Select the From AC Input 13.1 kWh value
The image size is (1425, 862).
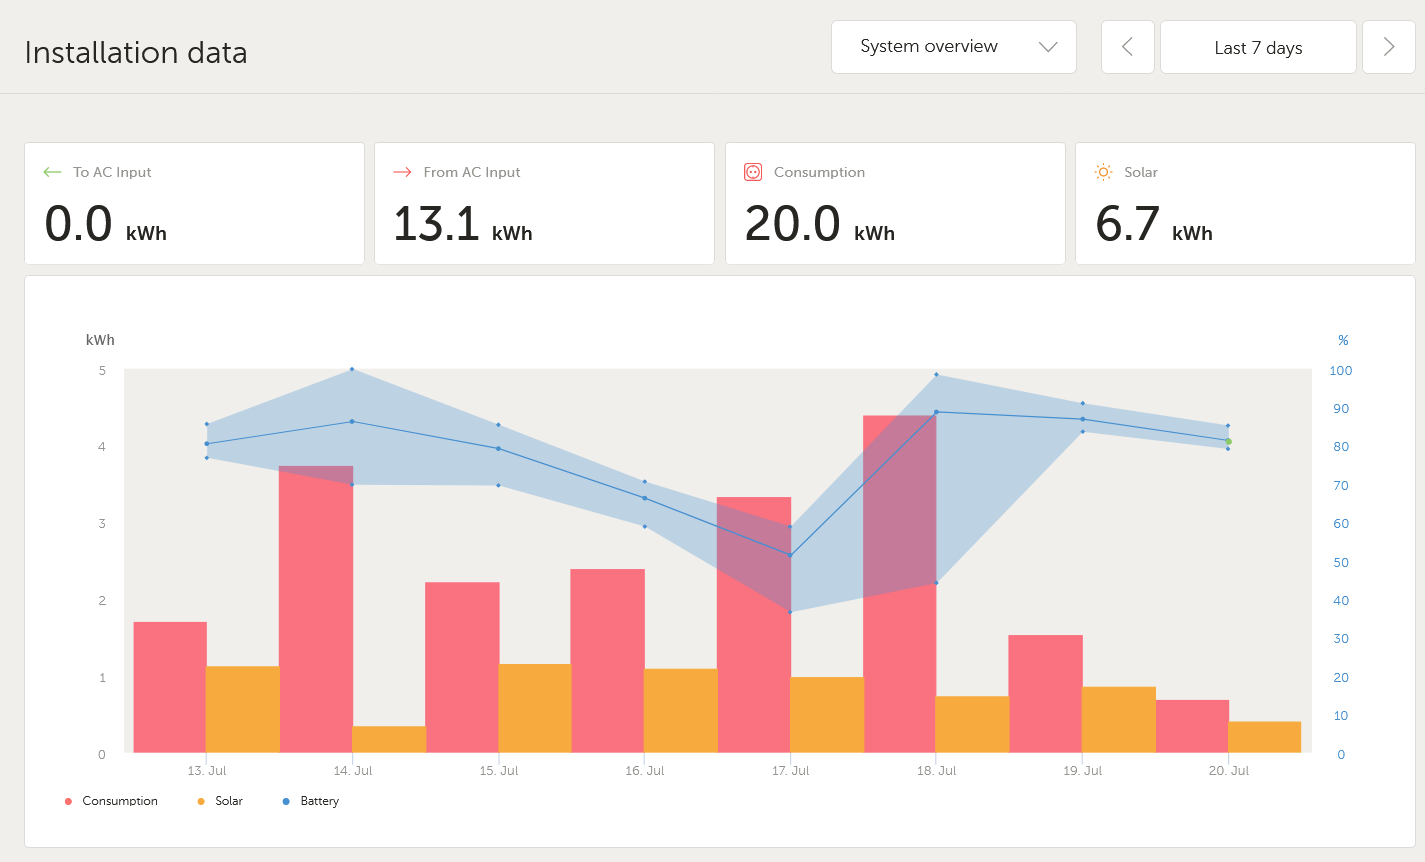click(462, 223)
